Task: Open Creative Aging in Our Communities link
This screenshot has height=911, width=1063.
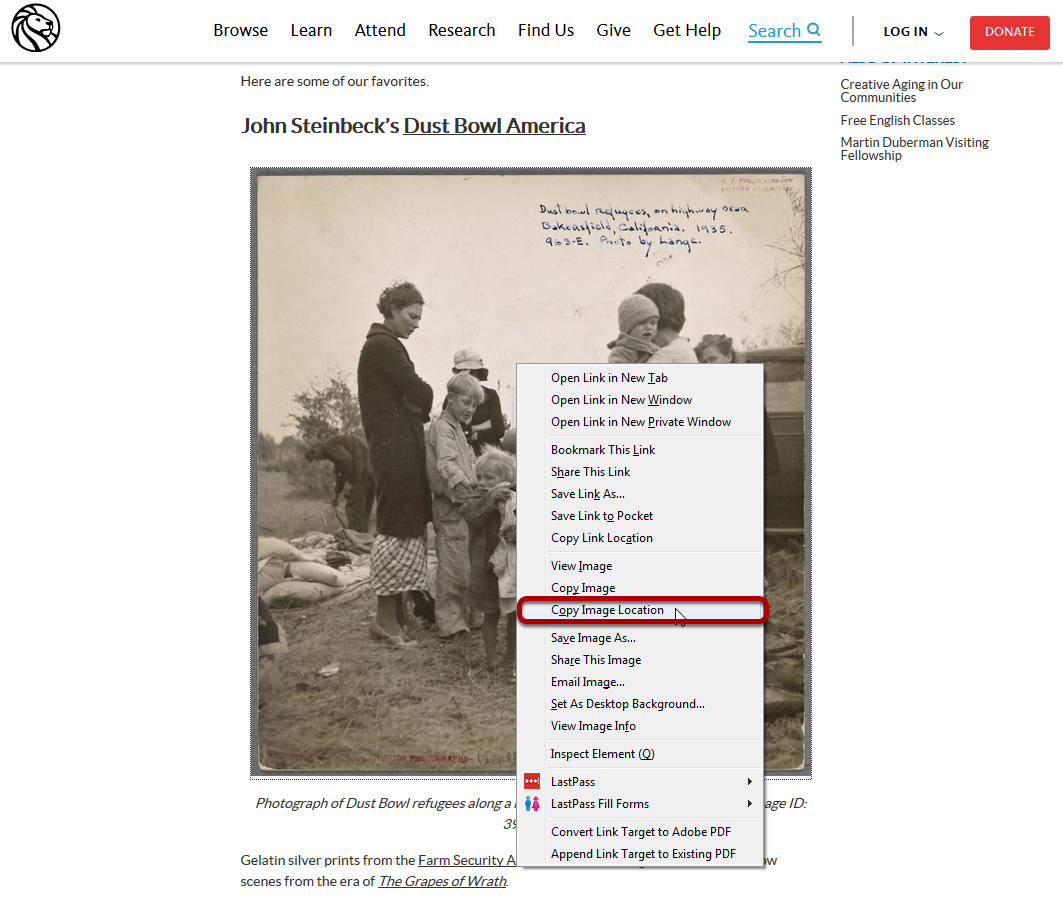Action: (x=902, y=91)
